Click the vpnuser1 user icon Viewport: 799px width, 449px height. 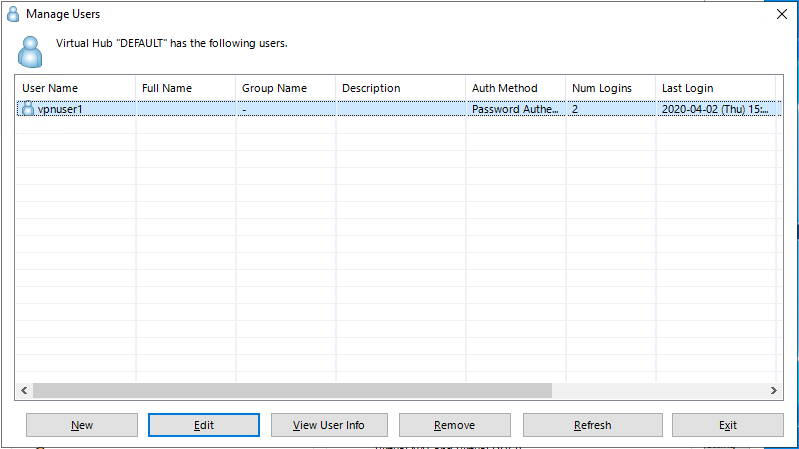[x=27, y=109]
